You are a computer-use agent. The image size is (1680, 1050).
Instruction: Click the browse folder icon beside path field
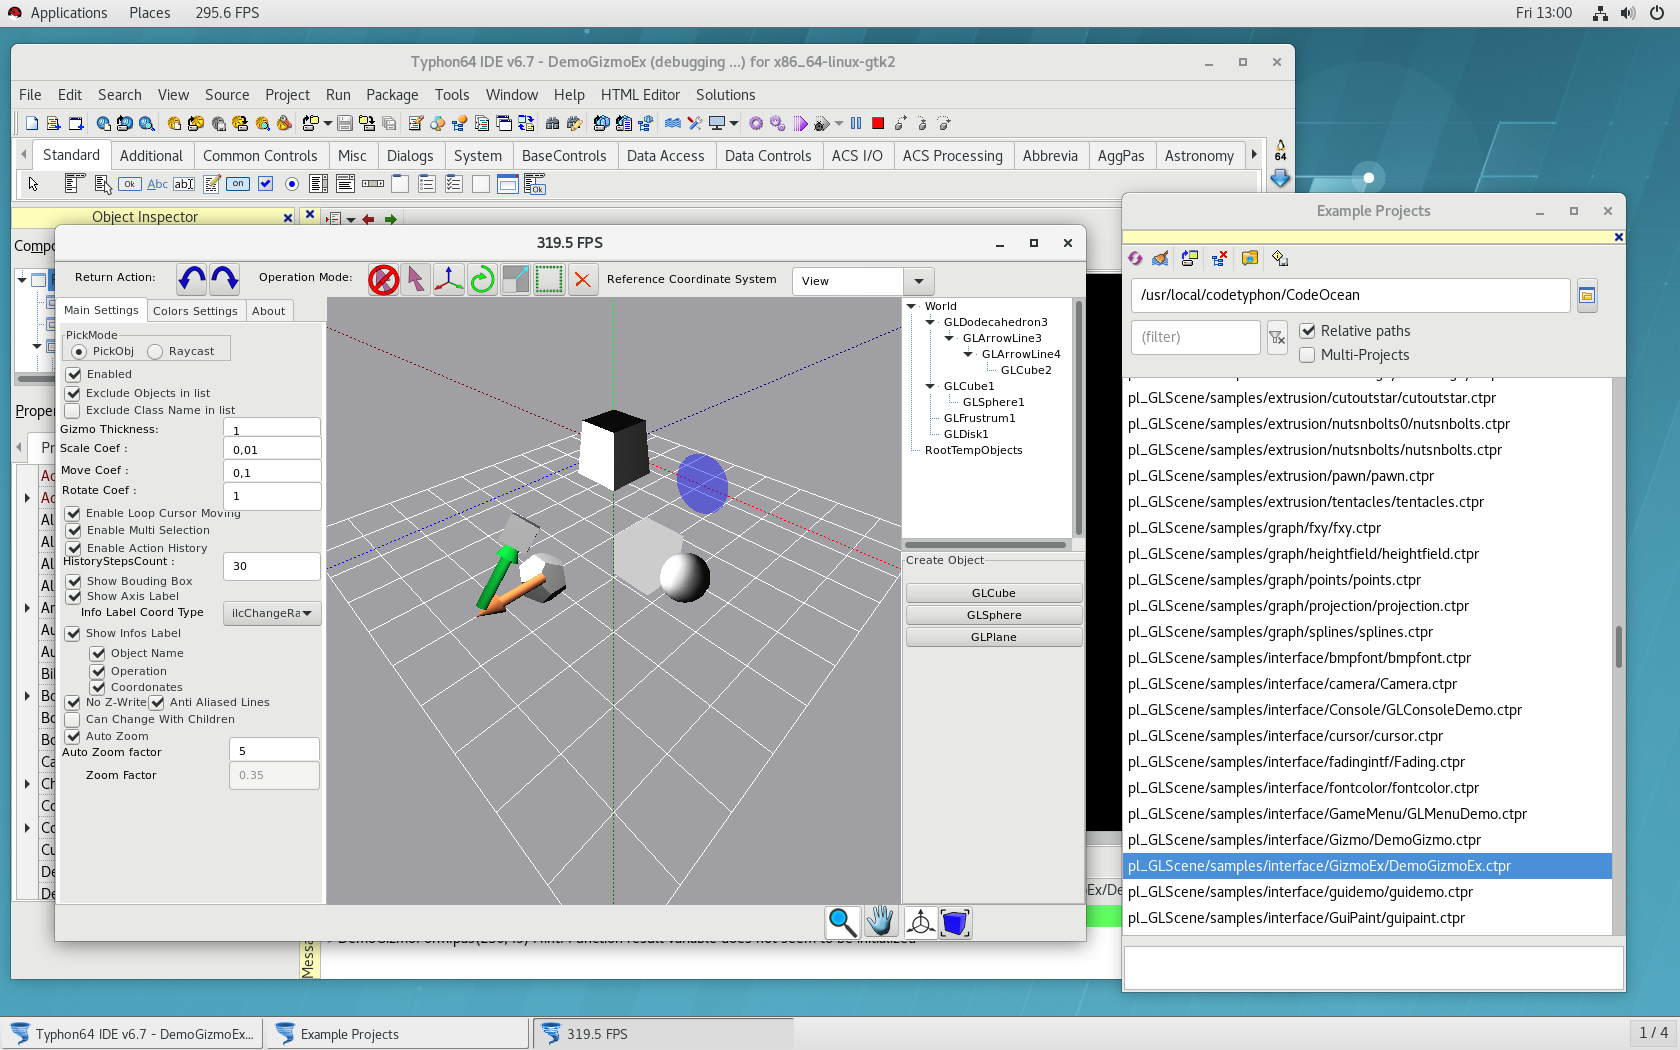[x=1586, y=295]
